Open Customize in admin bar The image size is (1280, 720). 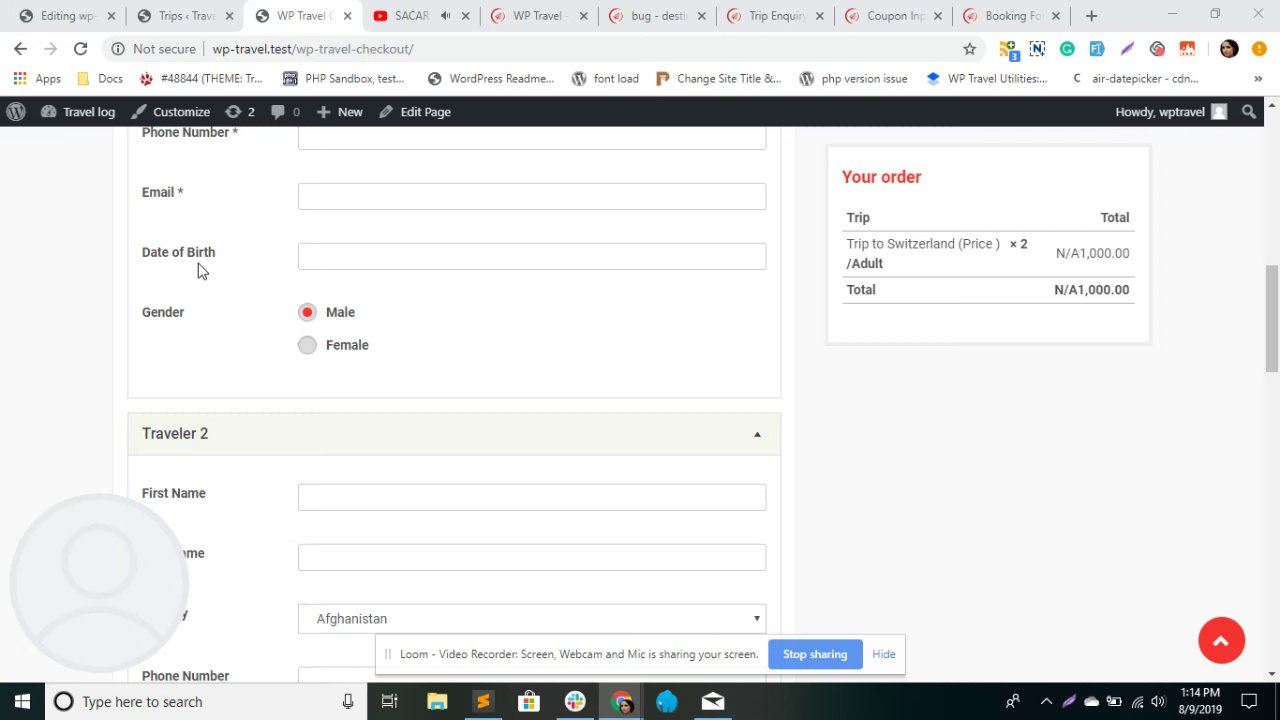[x=170, y=112]
